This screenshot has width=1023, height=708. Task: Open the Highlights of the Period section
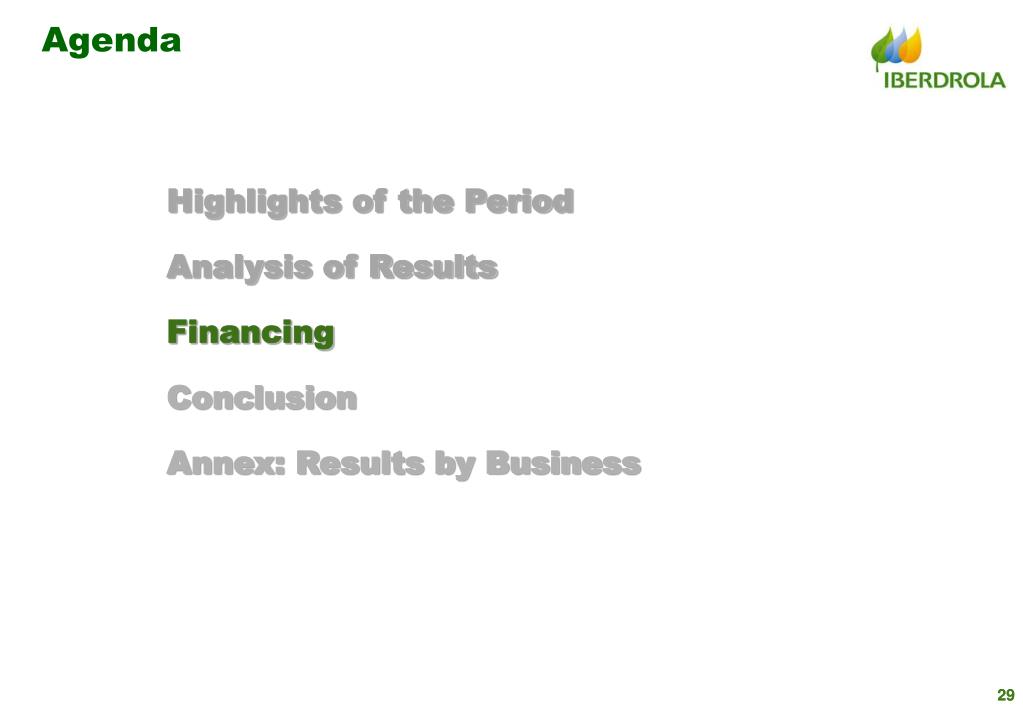click(371, 202)
